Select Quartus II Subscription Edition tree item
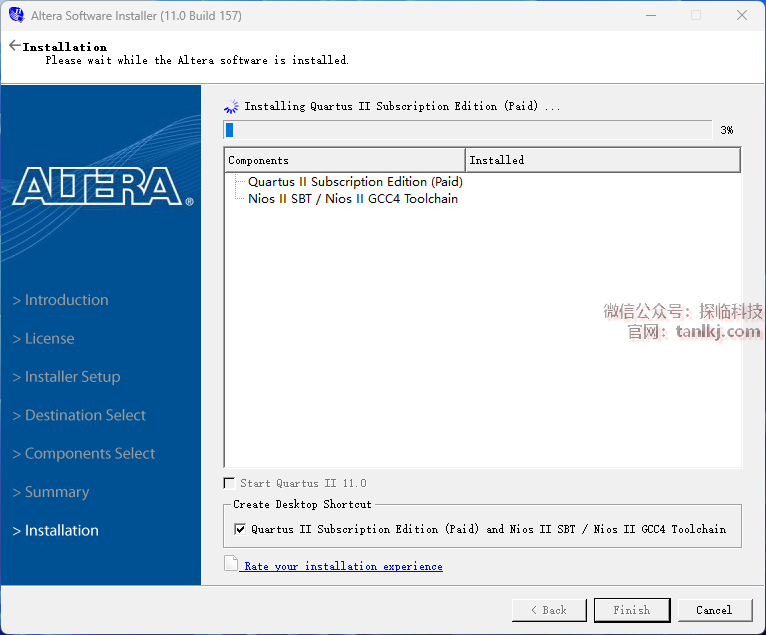This screenshot has width=766, height=635. click(355, 182)
